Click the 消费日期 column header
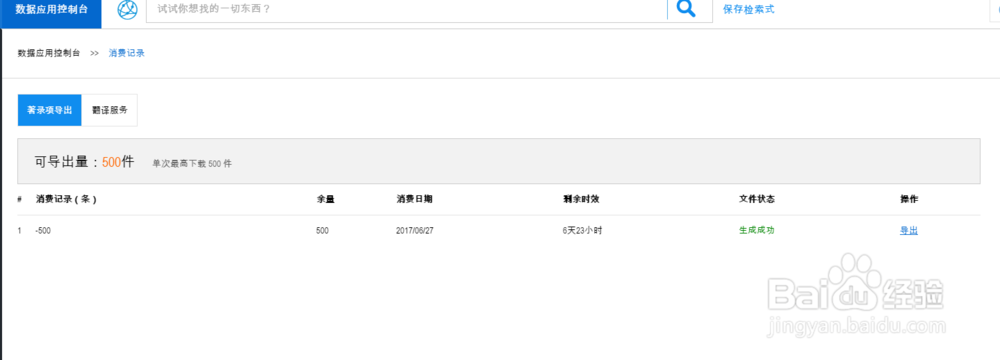 [414, 199]
